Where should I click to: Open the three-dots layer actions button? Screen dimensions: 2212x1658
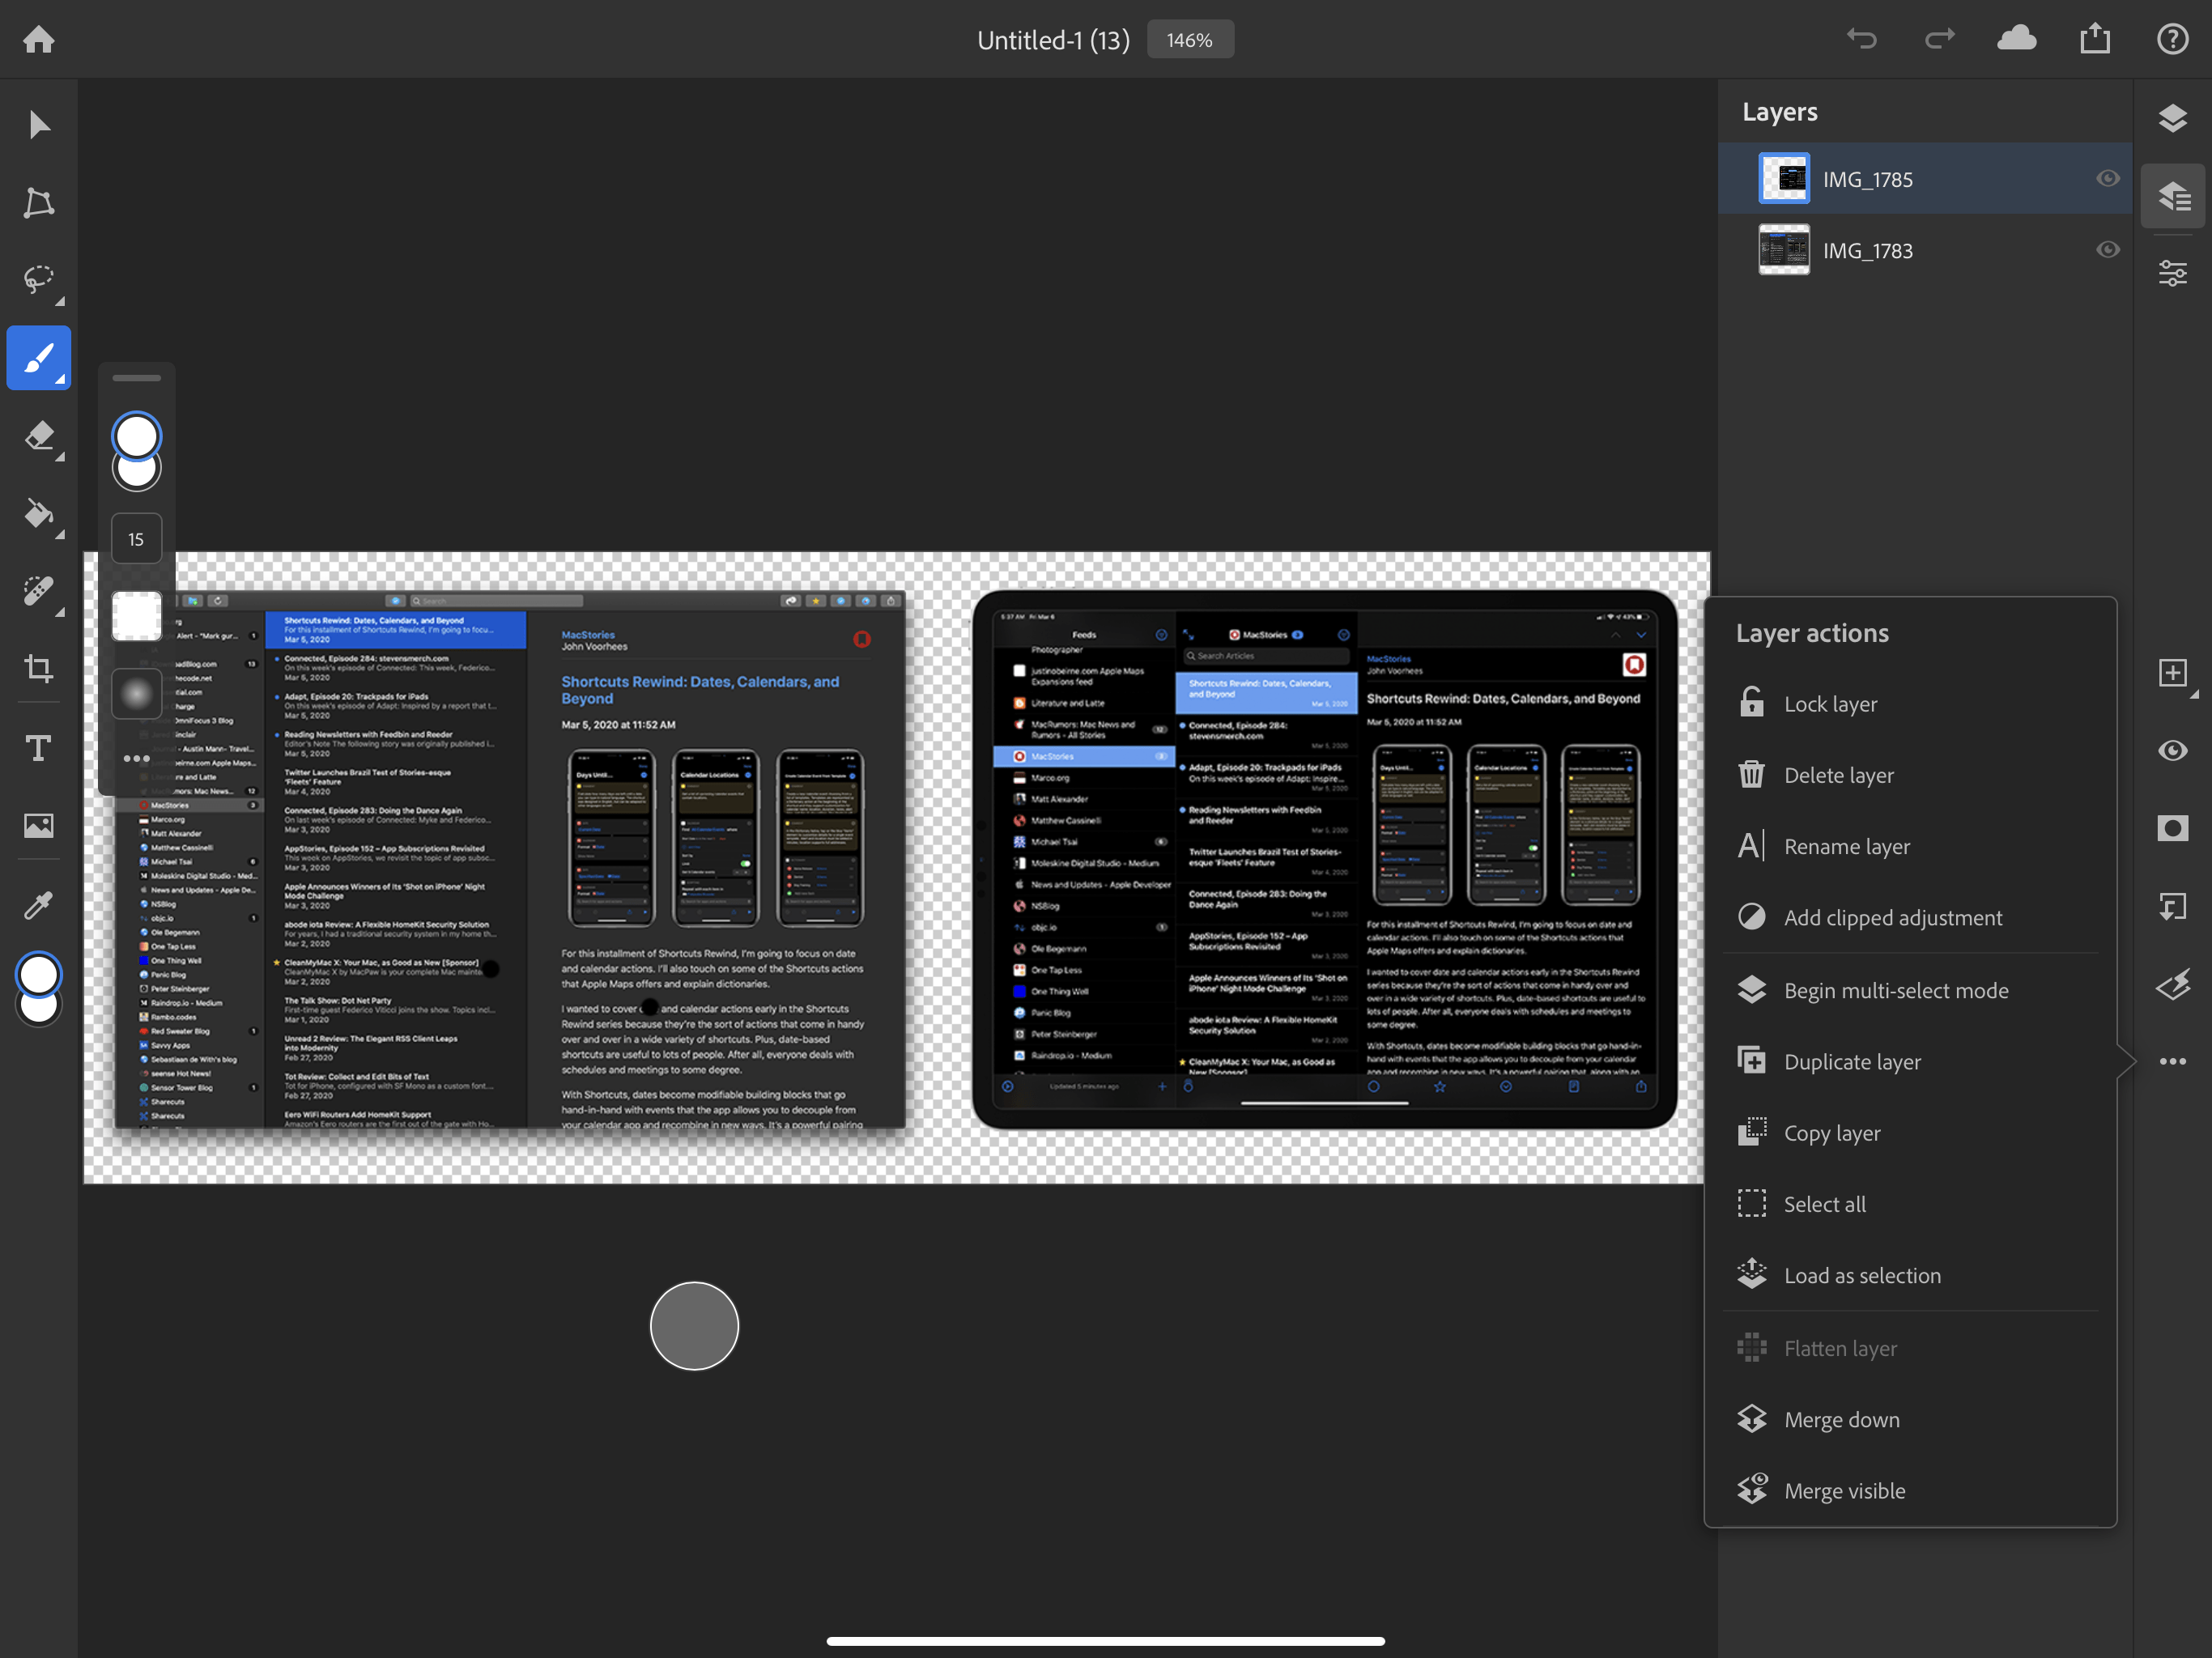pyautogui.click(x=2173, y=1061)
